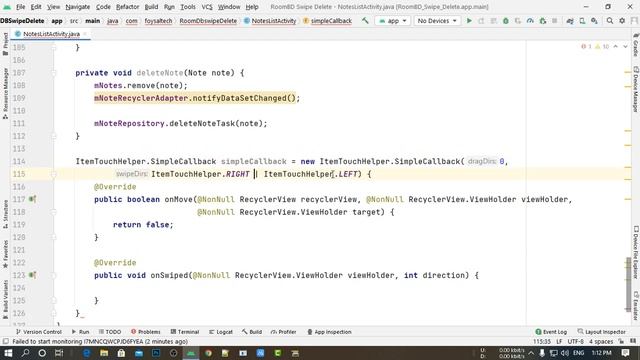Click the Make Project hammer icon
This screenshot has width=640, height=360.
(365, 20)
